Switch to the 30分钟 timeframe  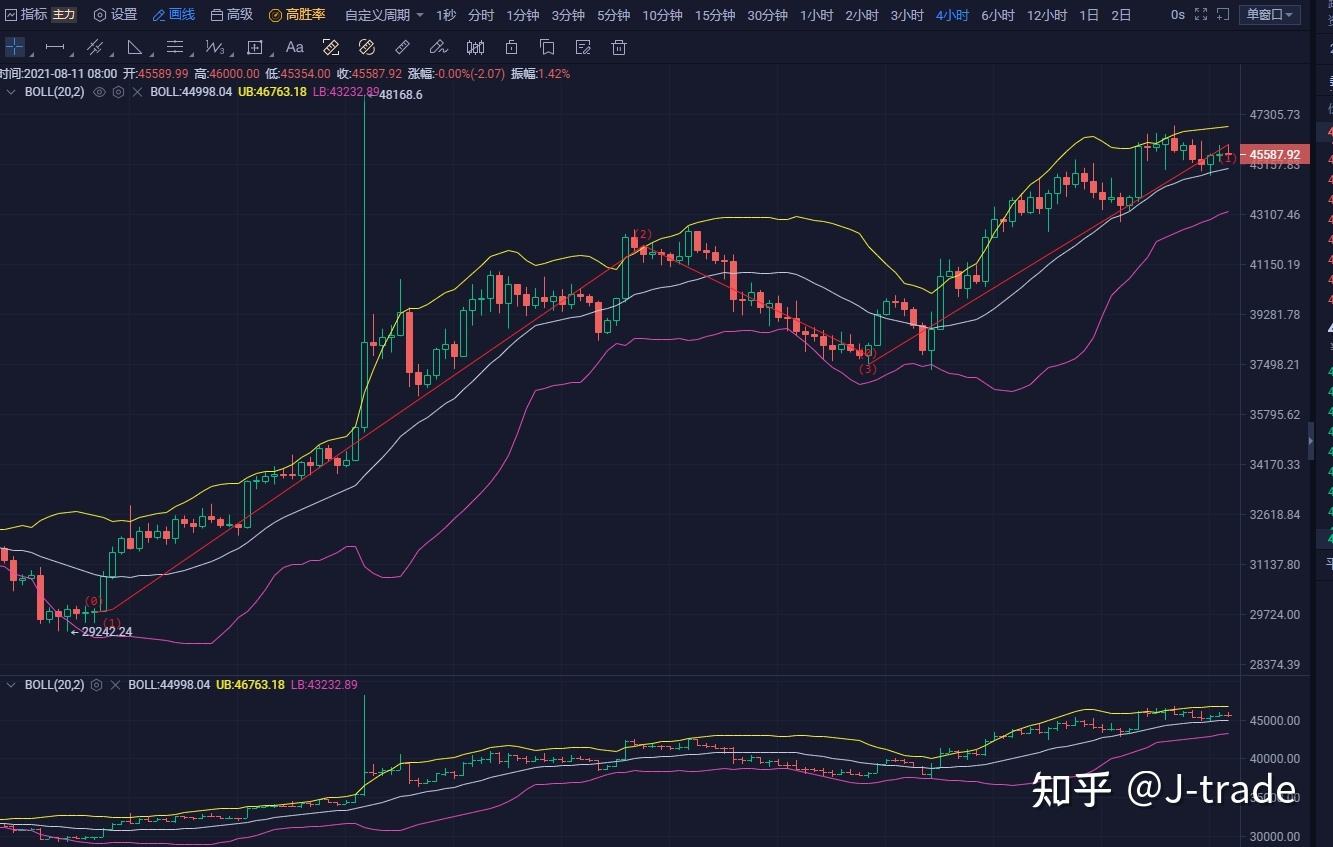(767, 15)
